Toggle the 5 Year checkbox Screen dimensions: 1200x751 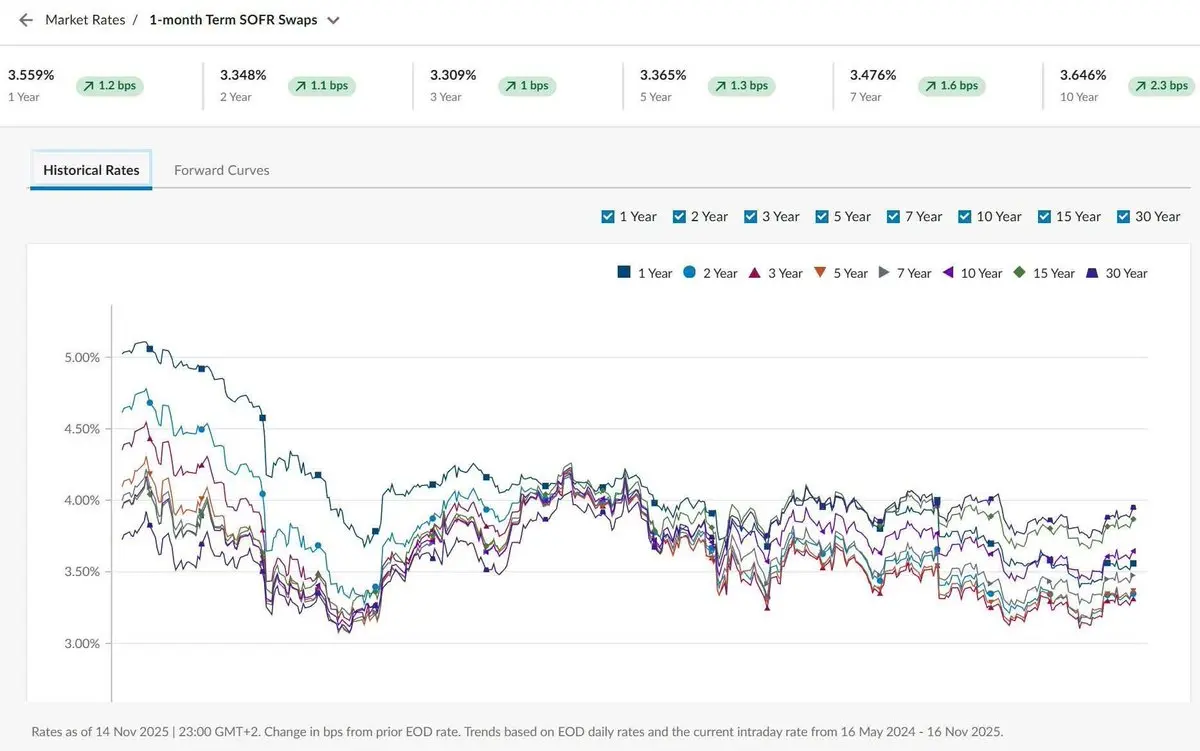click(822, 216)
